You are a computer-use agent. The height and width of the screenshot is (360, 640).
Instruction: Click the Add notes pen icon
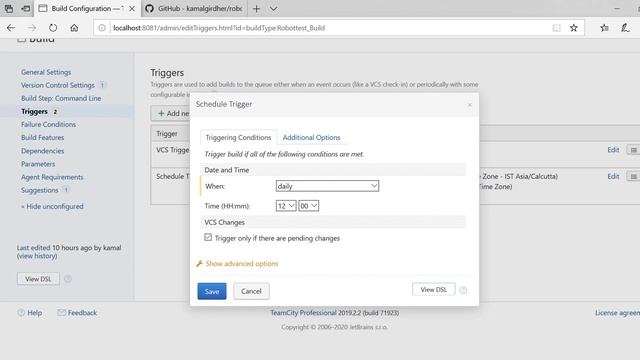[x=625, y=28]
